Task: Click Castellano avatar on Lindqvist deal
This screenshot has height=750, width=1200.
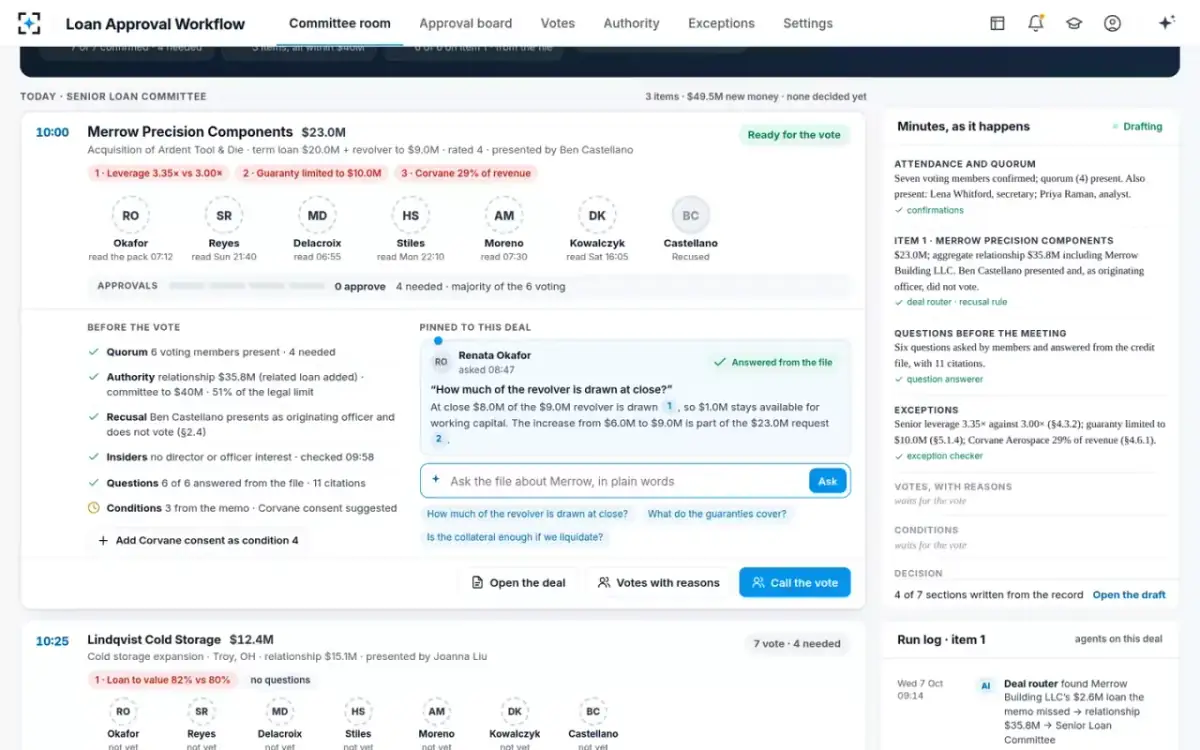Action: [593, 712]
